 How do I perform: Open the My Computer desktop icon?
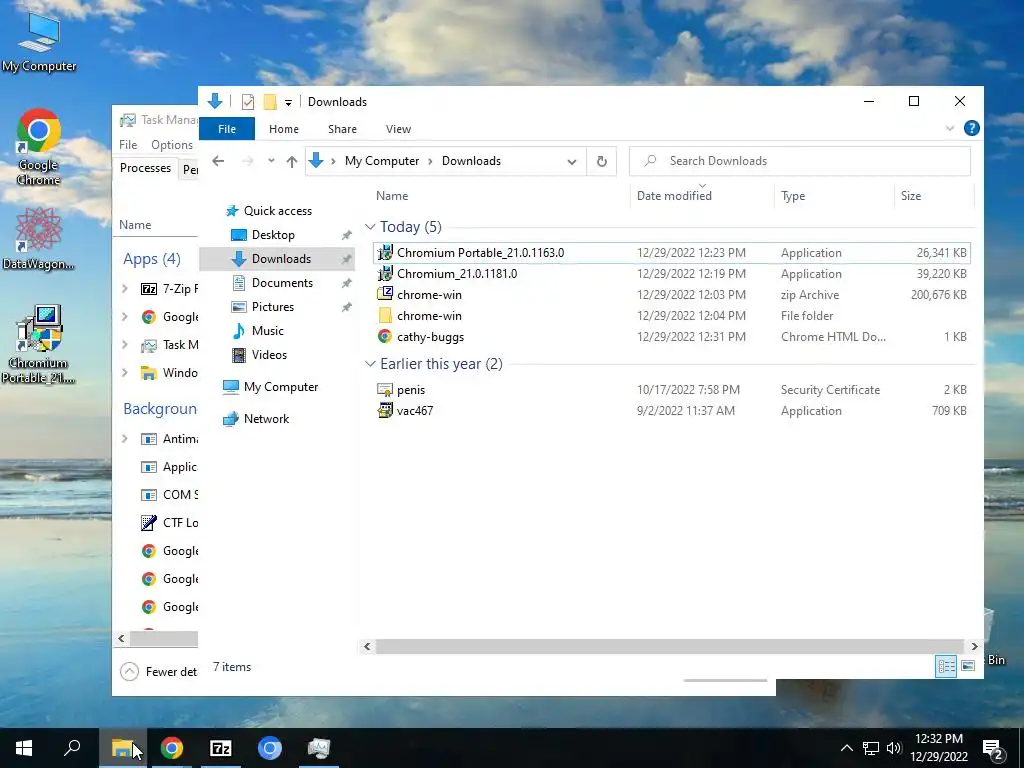tap(39, 40)
